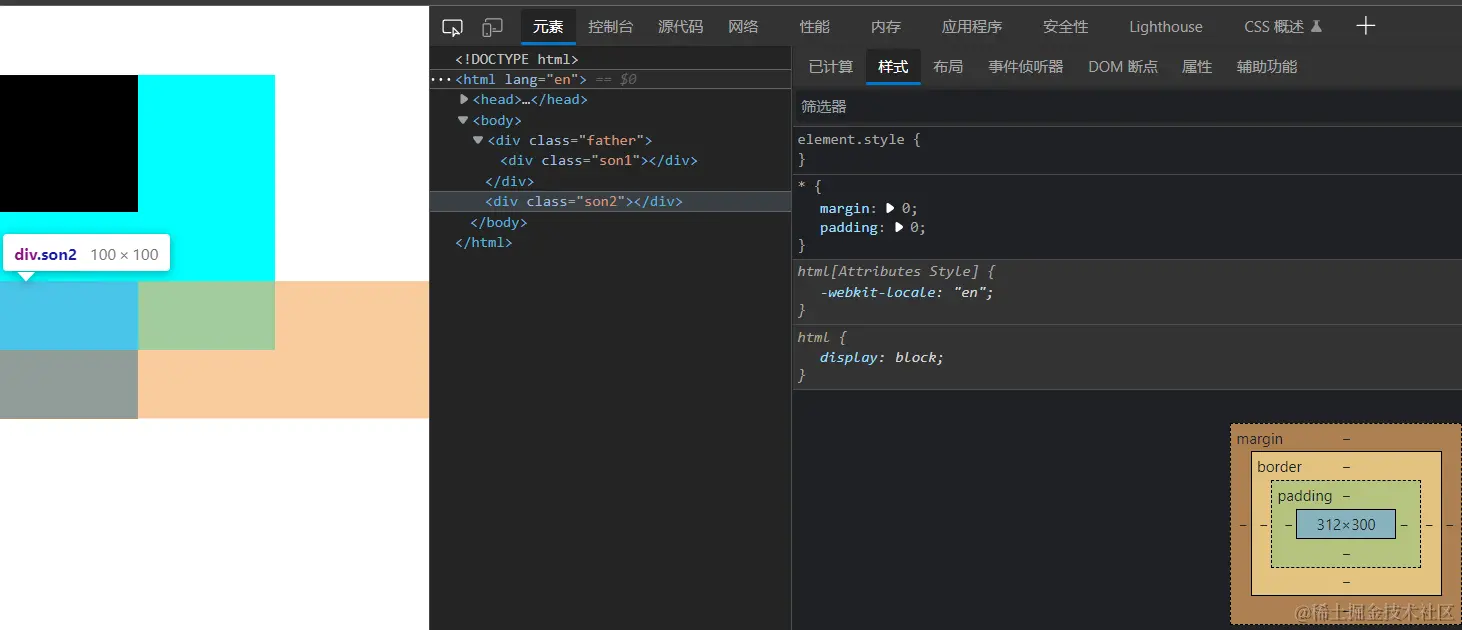Expand the padding shorthand property
The height and width of the screenshot is (630, 1462).
(x=899, y=227)
